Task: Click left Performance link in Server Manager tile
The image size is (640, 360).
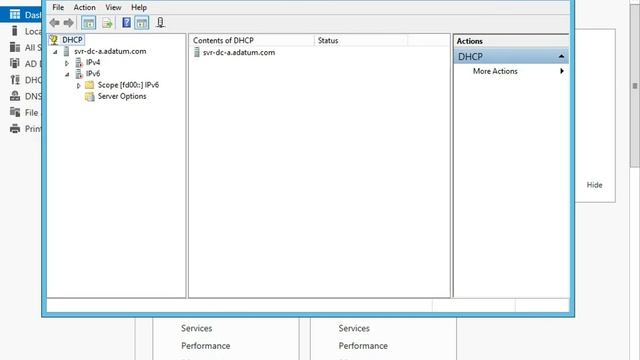Action: [206, 346]
